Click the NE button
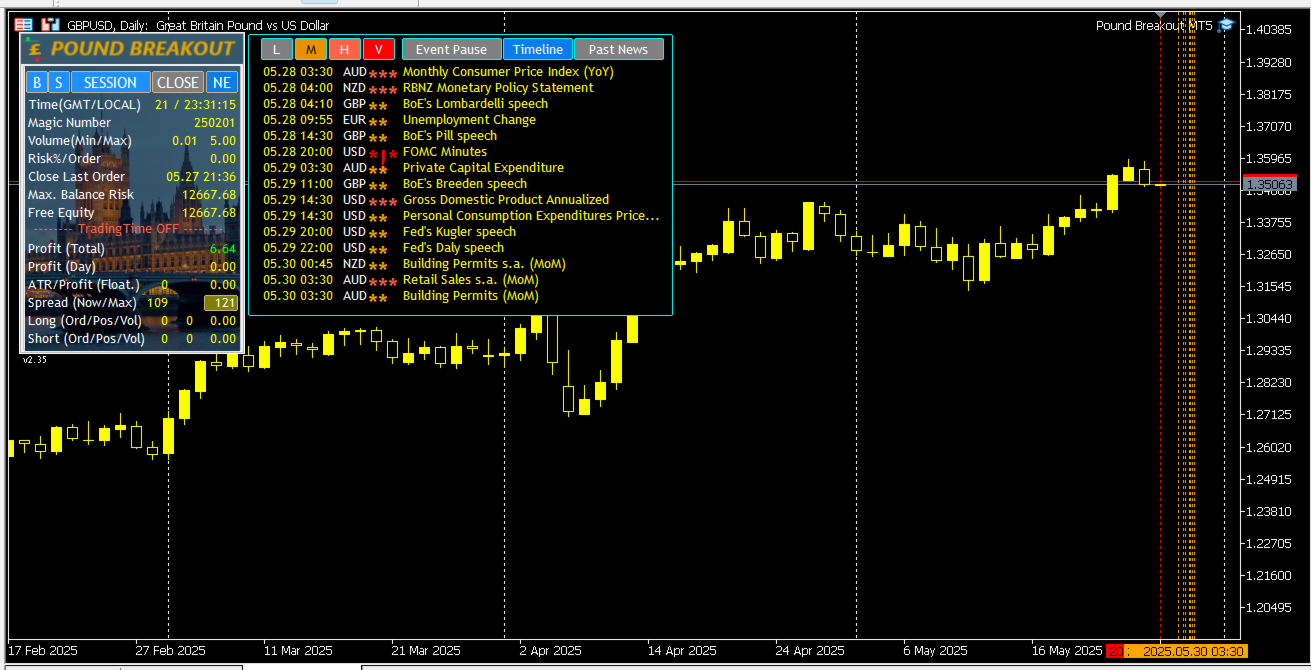 coord(222,83)
